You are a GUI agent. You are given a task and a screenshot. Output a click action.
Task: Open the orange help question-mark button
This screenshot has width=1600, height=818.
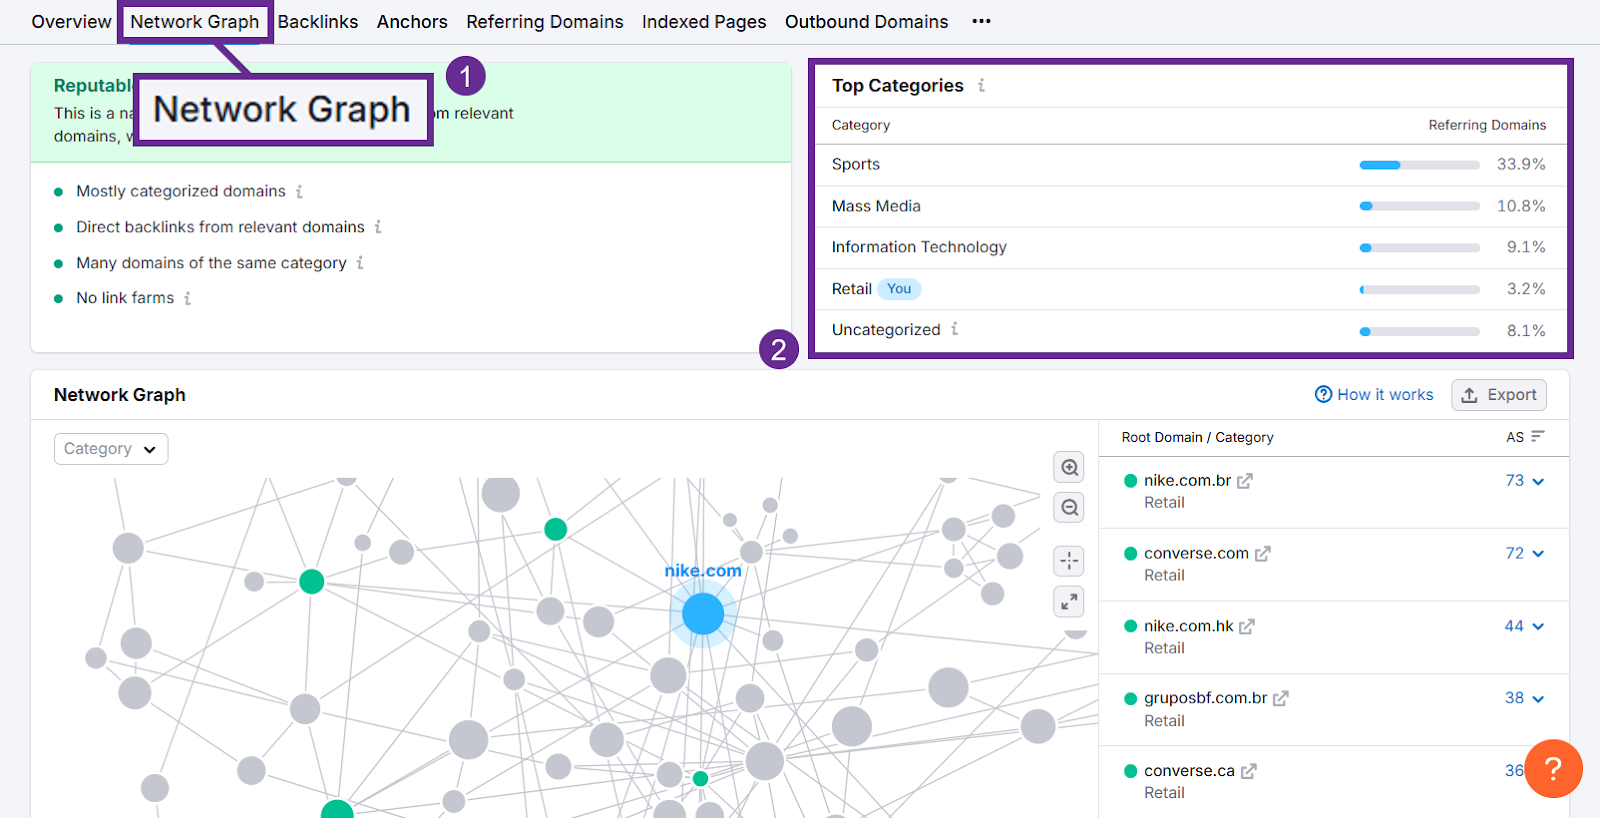1553,769
